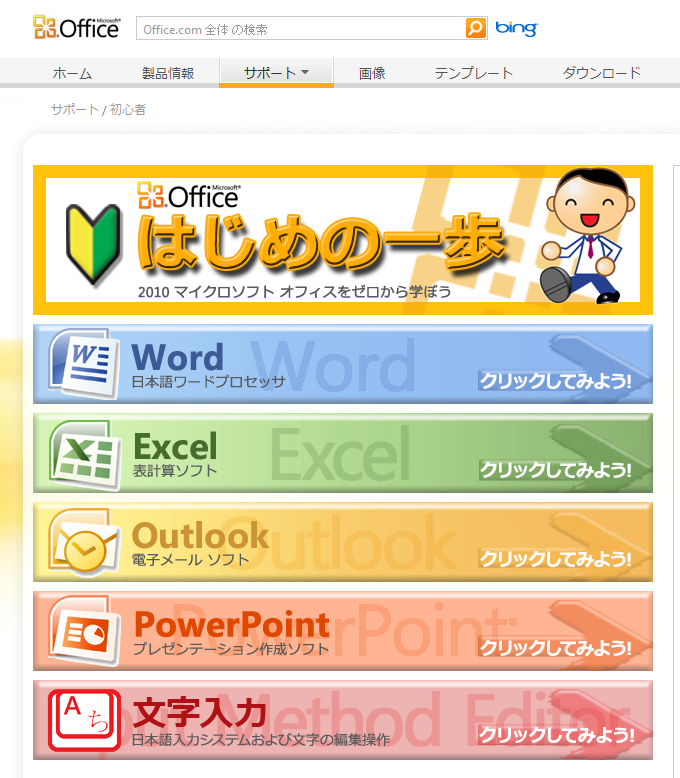
Task: Open the 画像 tab
Action: [372, 73]
